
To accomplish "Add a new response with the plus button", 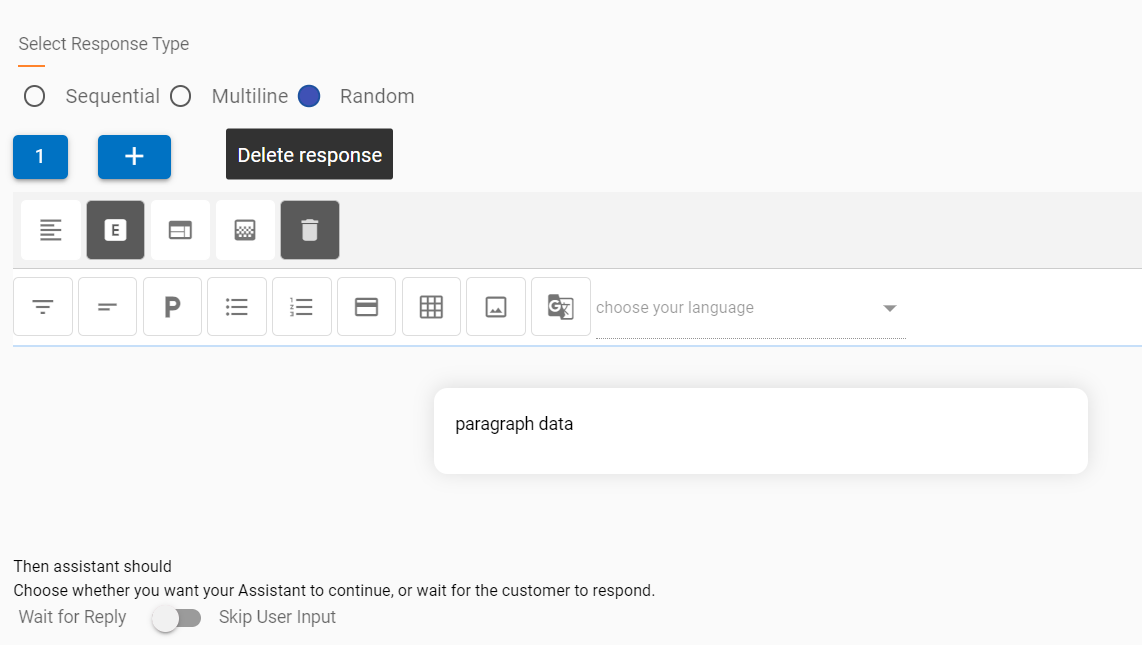I will [134, 157].
